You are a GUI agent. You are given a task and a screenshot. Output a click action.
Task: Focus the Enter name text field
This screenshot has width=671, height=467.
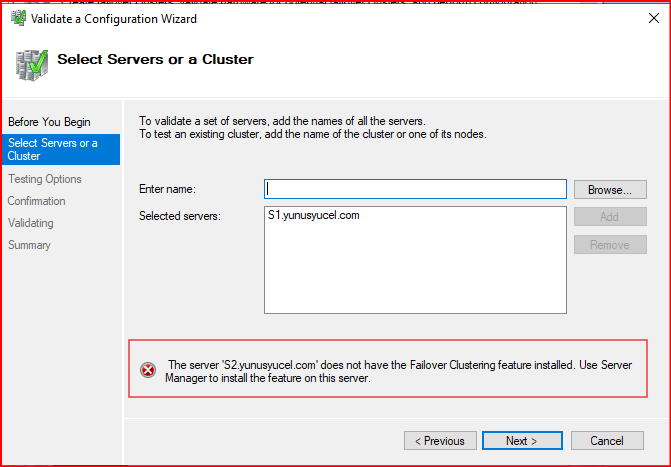click(415, 189)
